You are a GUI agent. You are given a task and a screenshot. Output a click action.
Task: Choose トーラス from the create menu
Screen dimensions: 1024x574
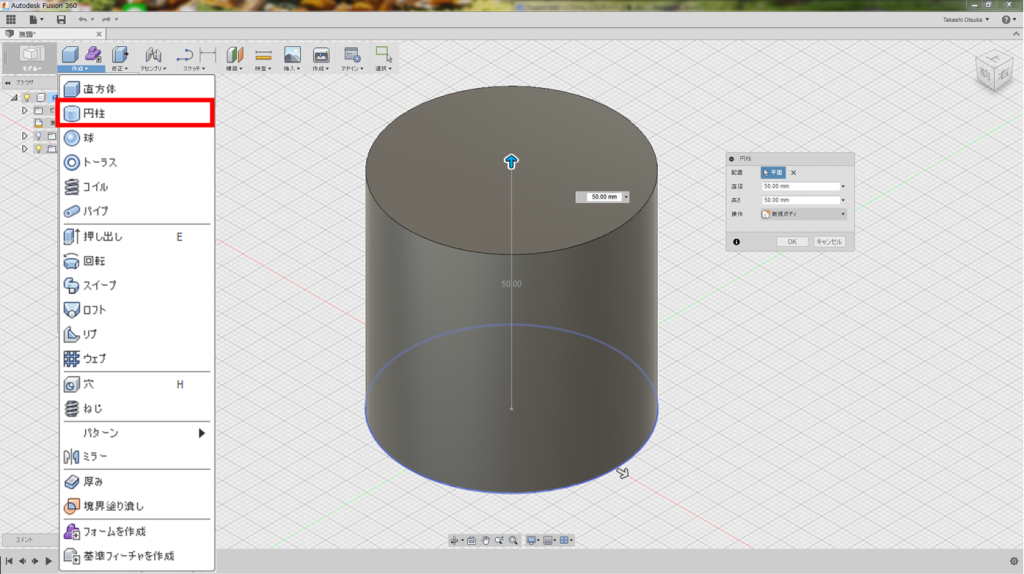(137, 162)
